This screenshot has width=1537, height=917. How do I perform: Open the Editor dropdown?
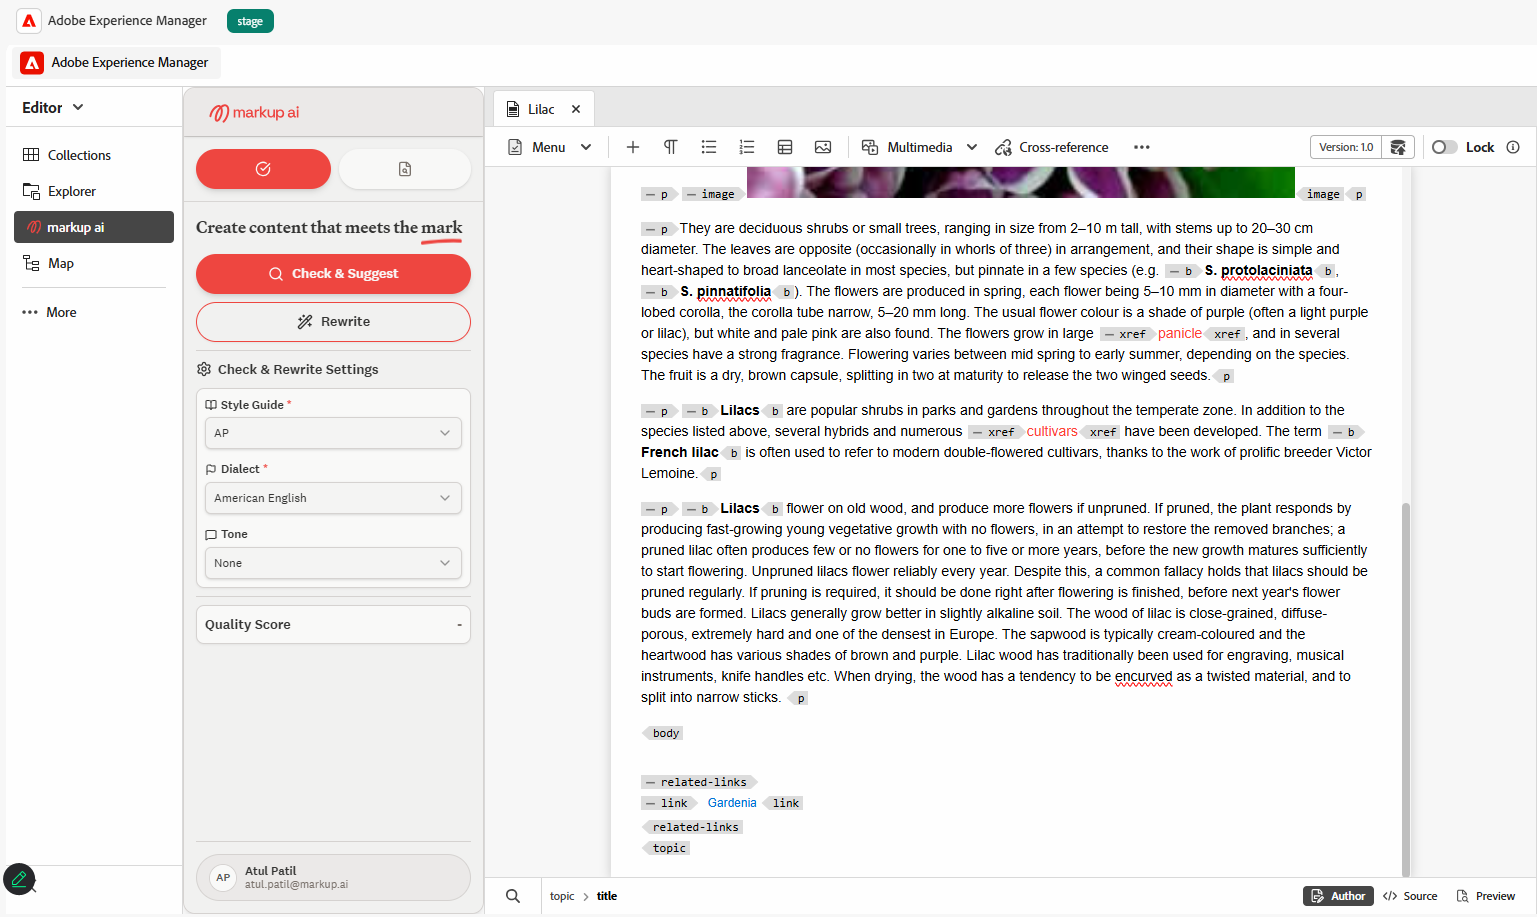(53, 107)
